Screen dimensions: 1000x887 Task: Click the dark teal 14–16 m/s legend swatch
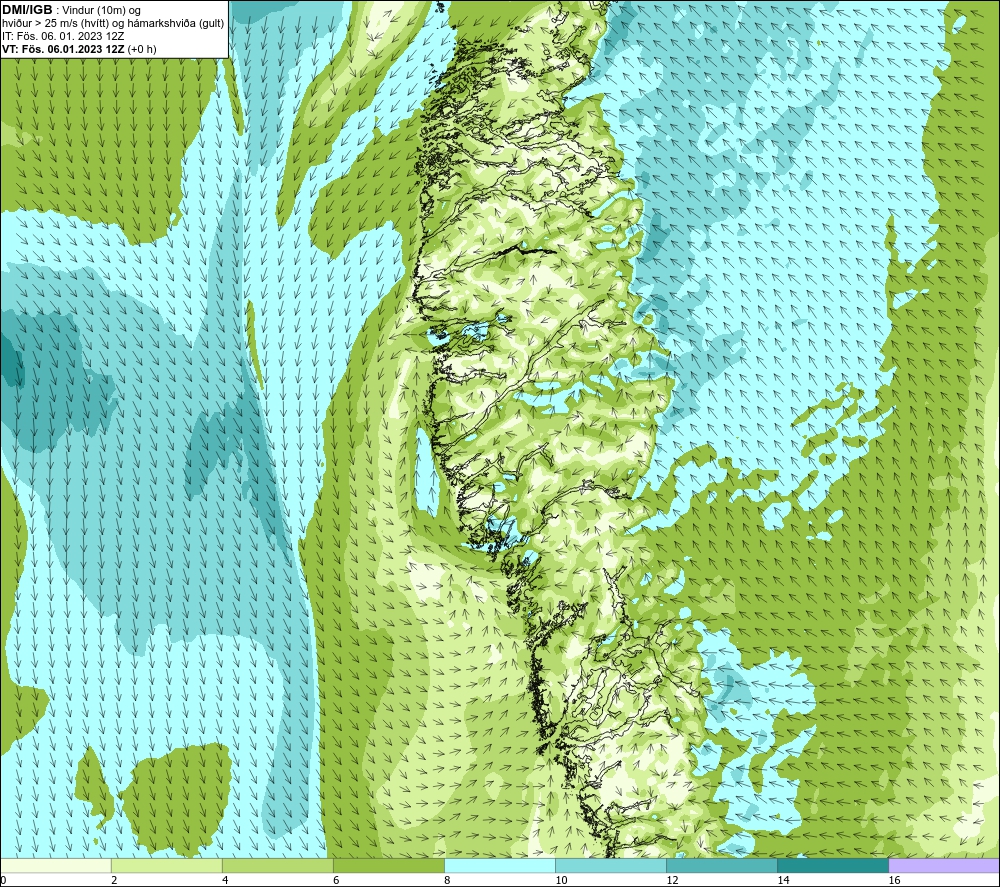point(833,865)
